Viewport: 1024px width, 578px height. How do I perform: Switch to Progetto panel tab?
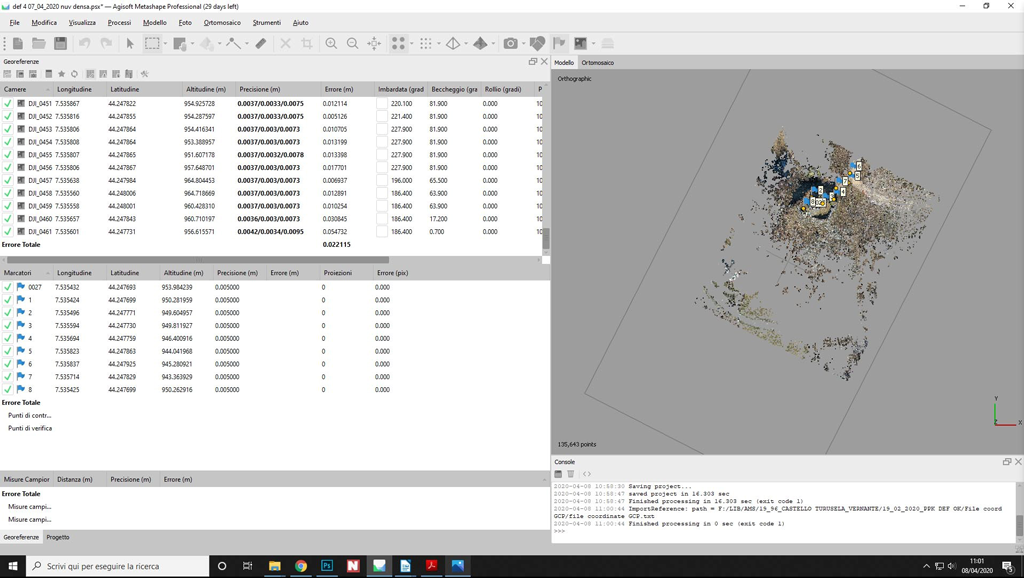(58, 537)
